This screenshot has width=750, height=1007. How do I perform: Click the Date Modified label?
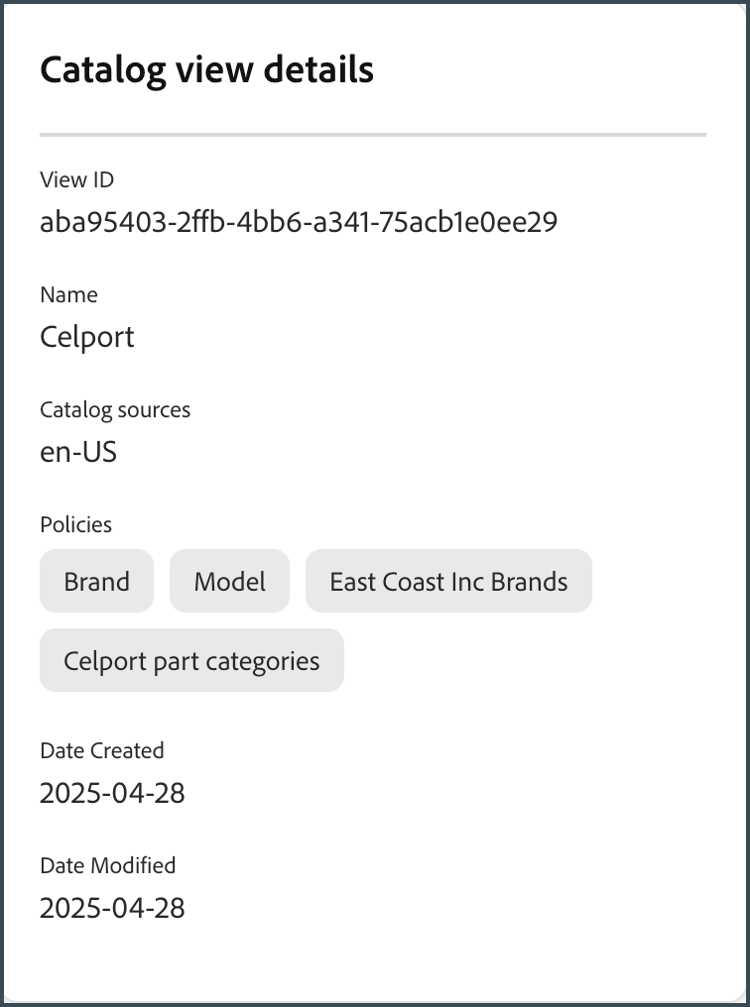[107, 865]
